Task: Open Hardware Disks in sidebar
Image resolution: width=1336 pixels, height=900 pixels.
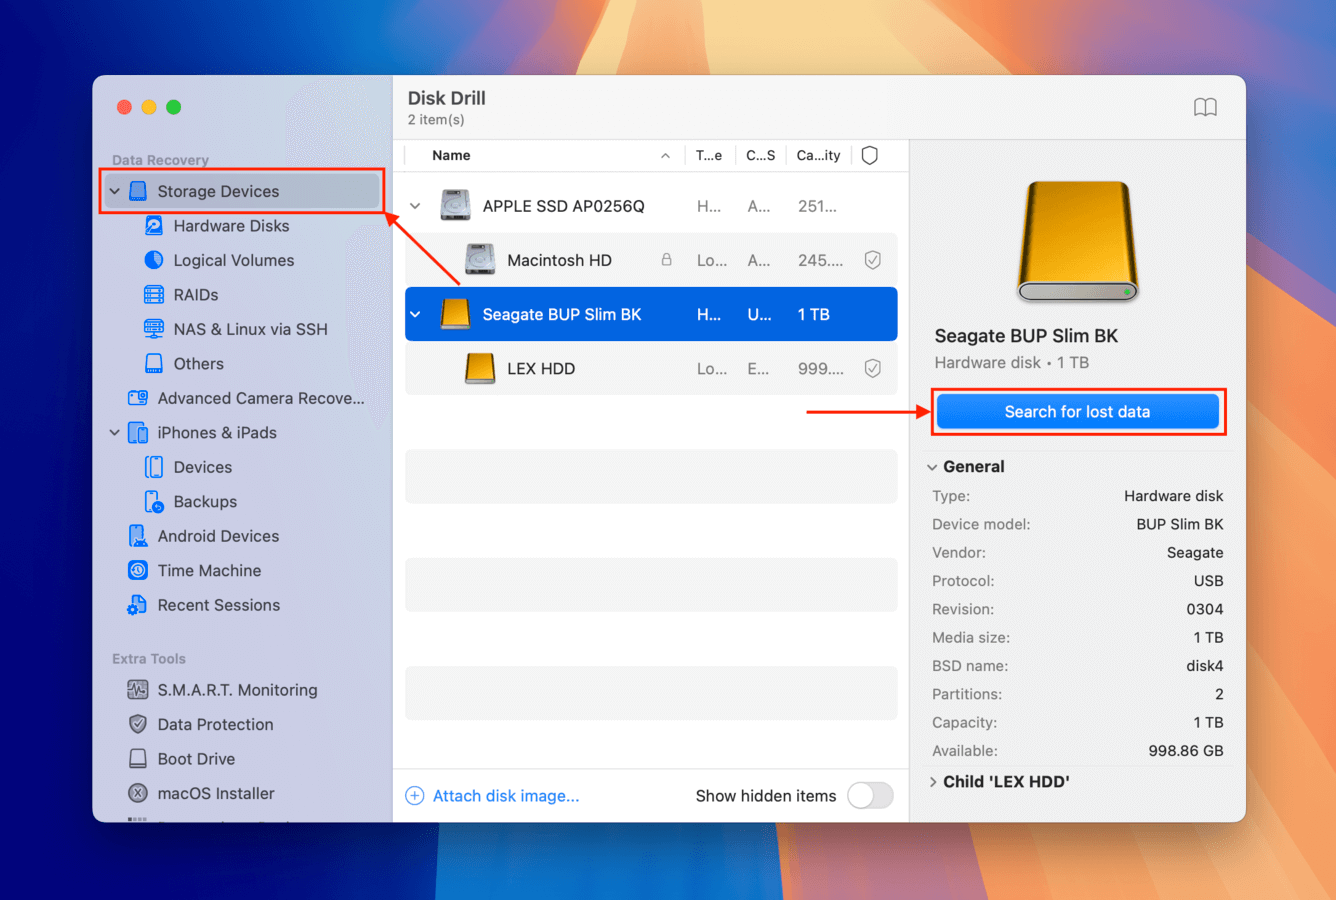Action: [231, 226]
